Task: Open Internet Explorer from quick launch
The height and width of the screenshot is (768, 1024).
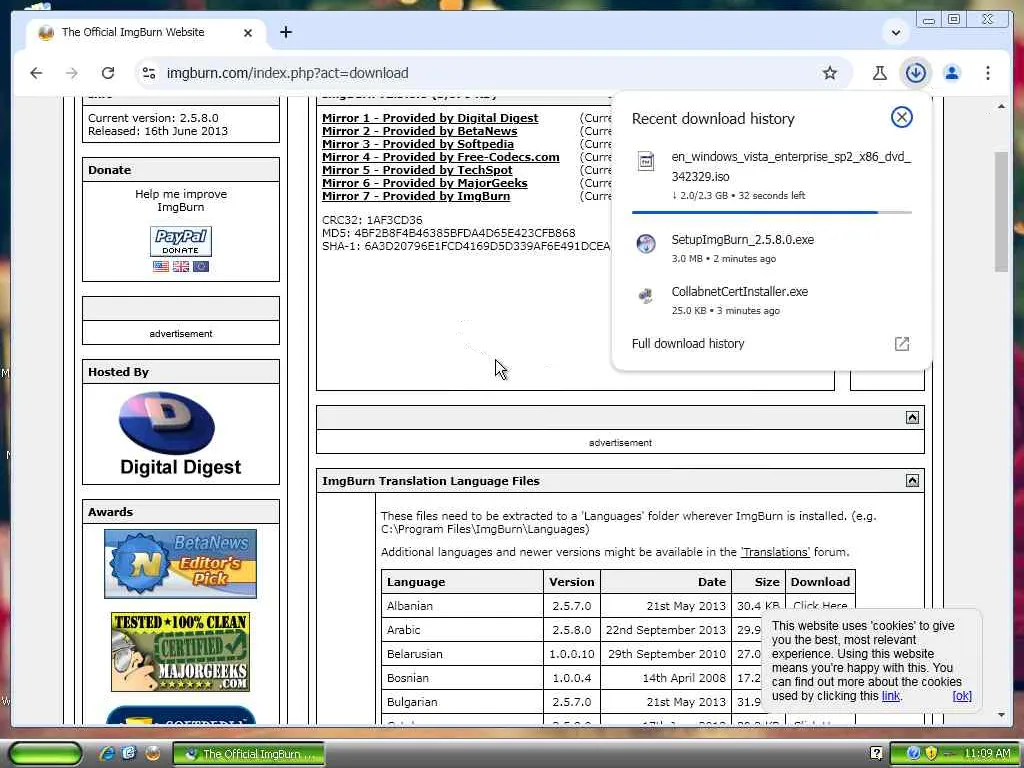Action: (x=107, y=754)
